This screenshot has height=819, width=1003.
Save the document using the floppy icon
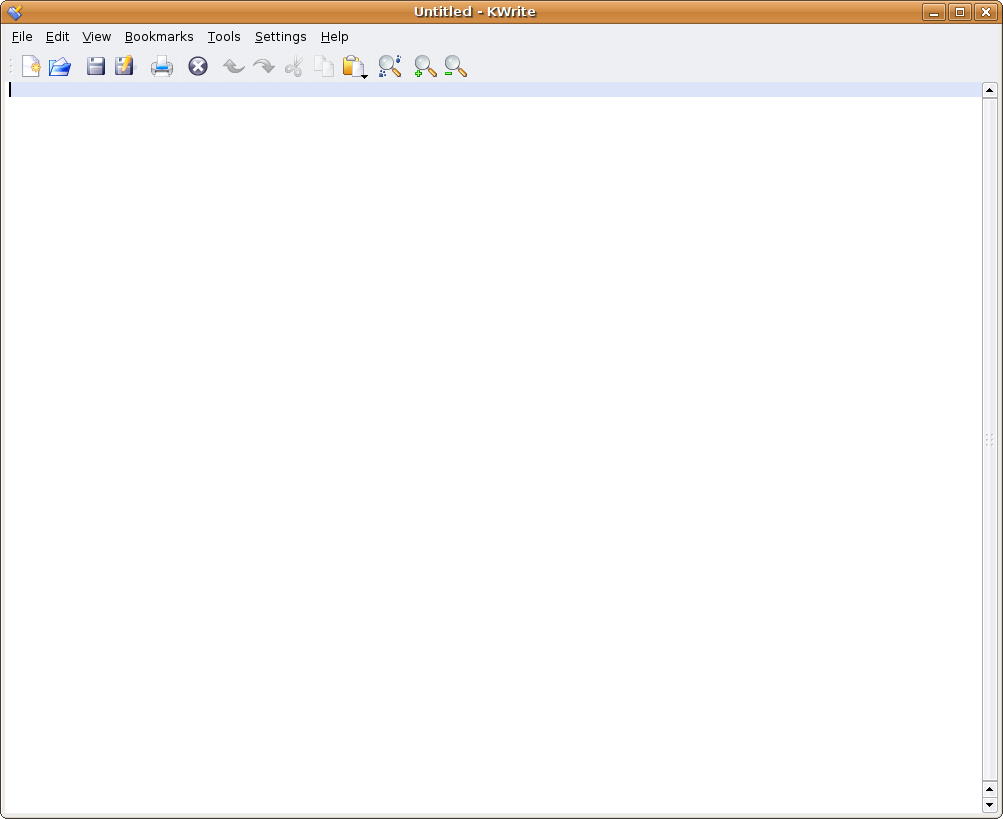96,67
